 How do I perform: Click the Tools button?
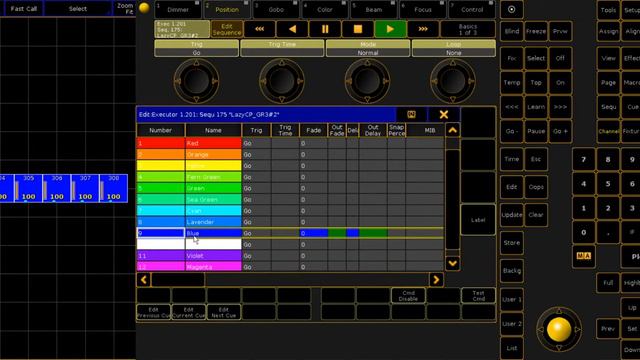pyautogui.click(x=608, y=9)
